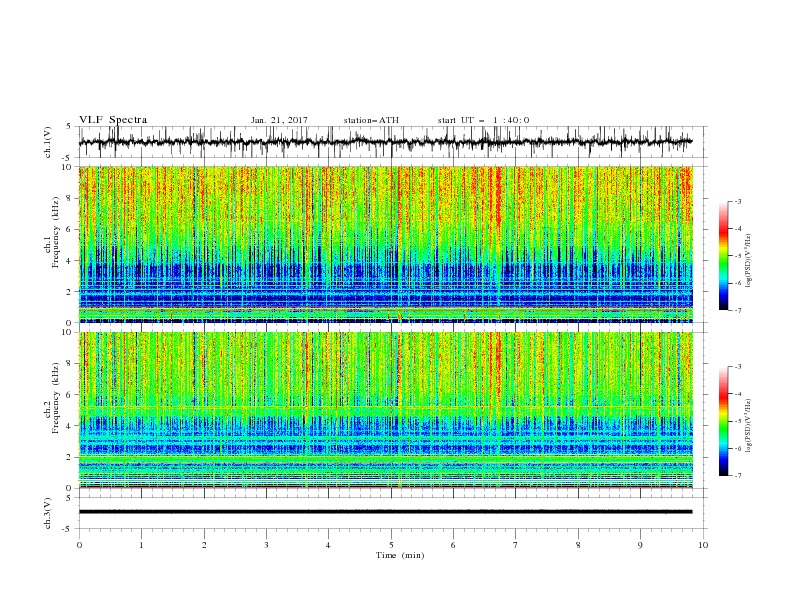792x612 pixels.
Task: Click the flat ch.3 voltage trace
Action: [x=385, y=512]
